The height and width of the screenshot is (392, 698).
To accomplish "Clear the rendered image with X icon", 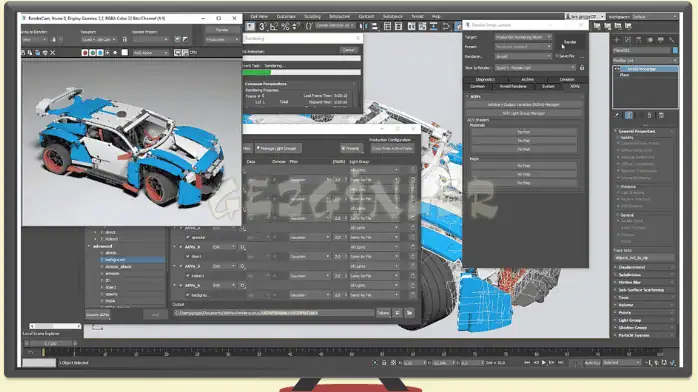I will pos(53,53).
